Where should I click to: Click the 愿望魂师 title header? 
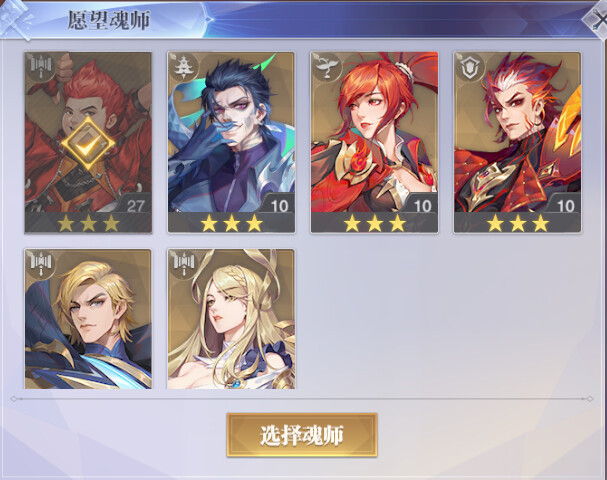pos(109,20)
